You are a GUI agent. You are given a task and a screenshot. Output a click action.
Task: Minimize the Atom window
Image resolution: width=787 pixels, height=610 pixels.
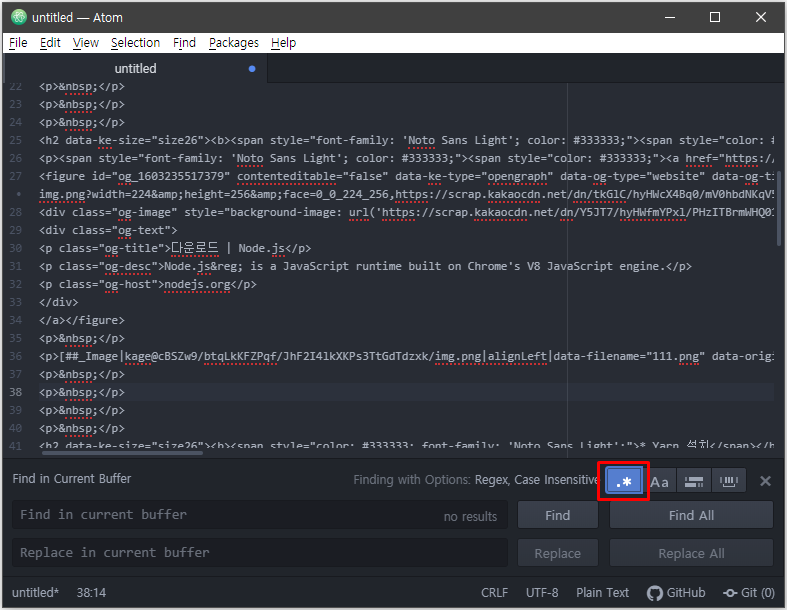(670, 17)
